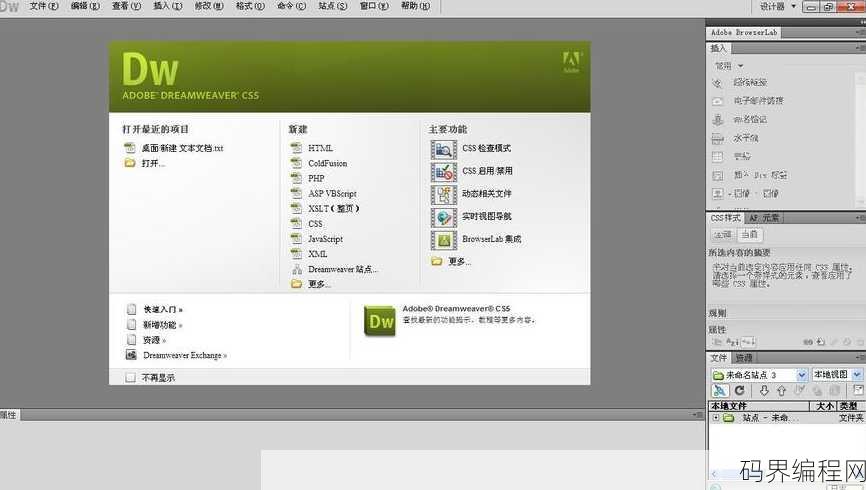Open the 快速入门 » link
The height and width of the screenshot is (490, 866).
[163, 309]
